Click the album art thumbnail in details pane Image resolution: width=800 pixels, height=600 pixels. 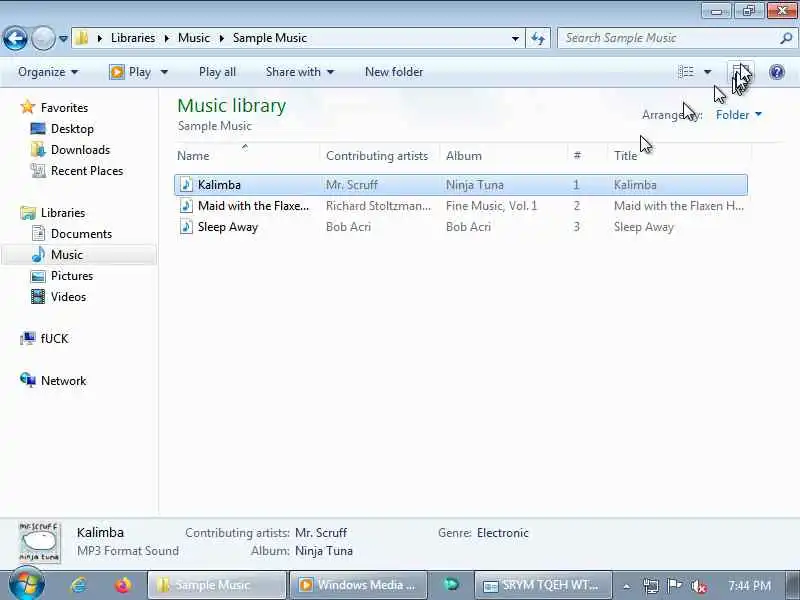(x=39, y=542)
